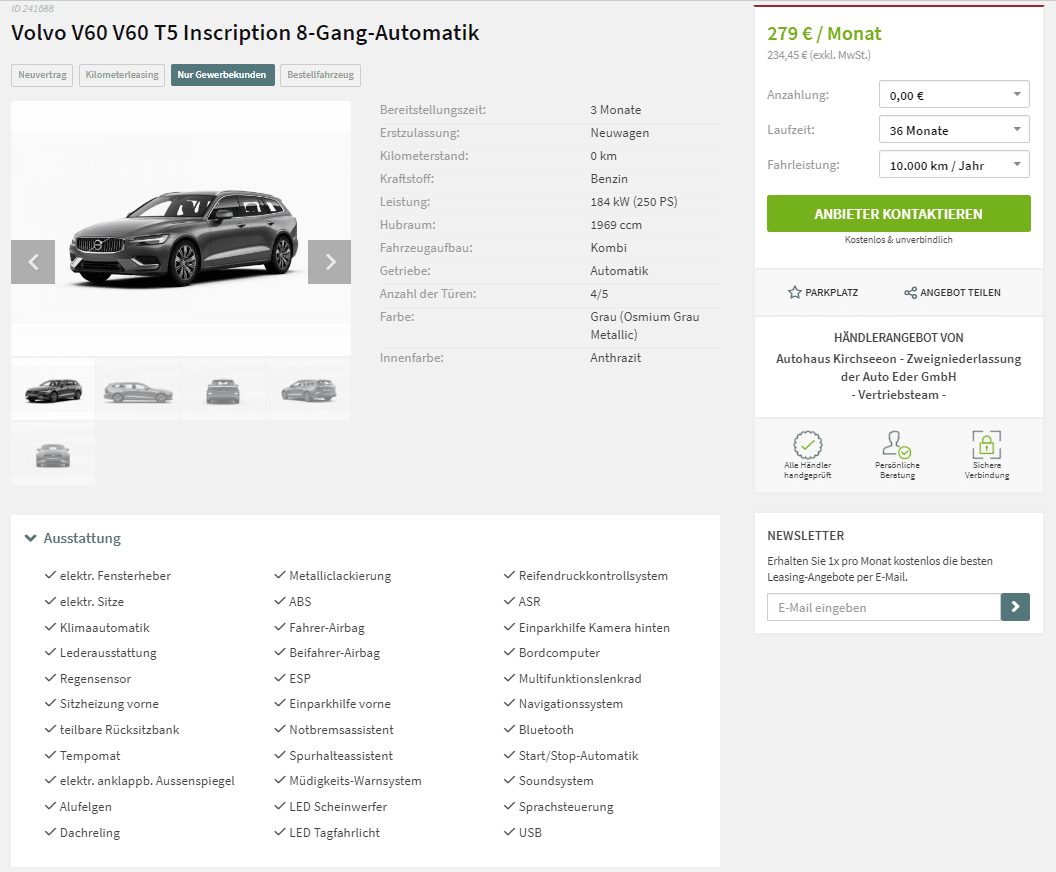Image resolution: width=1056 pixels, height=872 pixels.
Task: Select the rear view car thumbnail
Action: [x=223, y=390]
